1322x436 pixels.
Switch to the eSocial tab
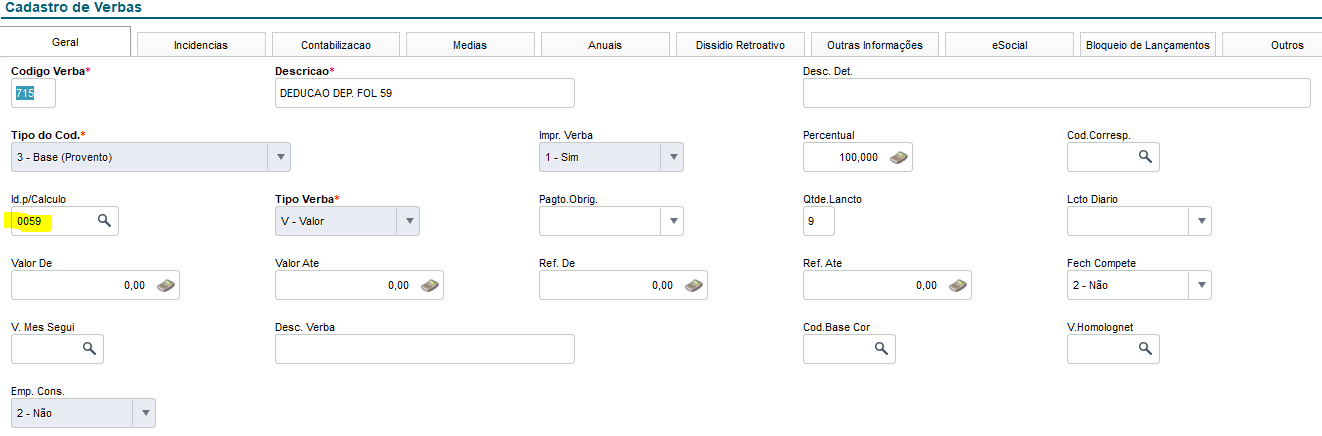point(1009,45)
